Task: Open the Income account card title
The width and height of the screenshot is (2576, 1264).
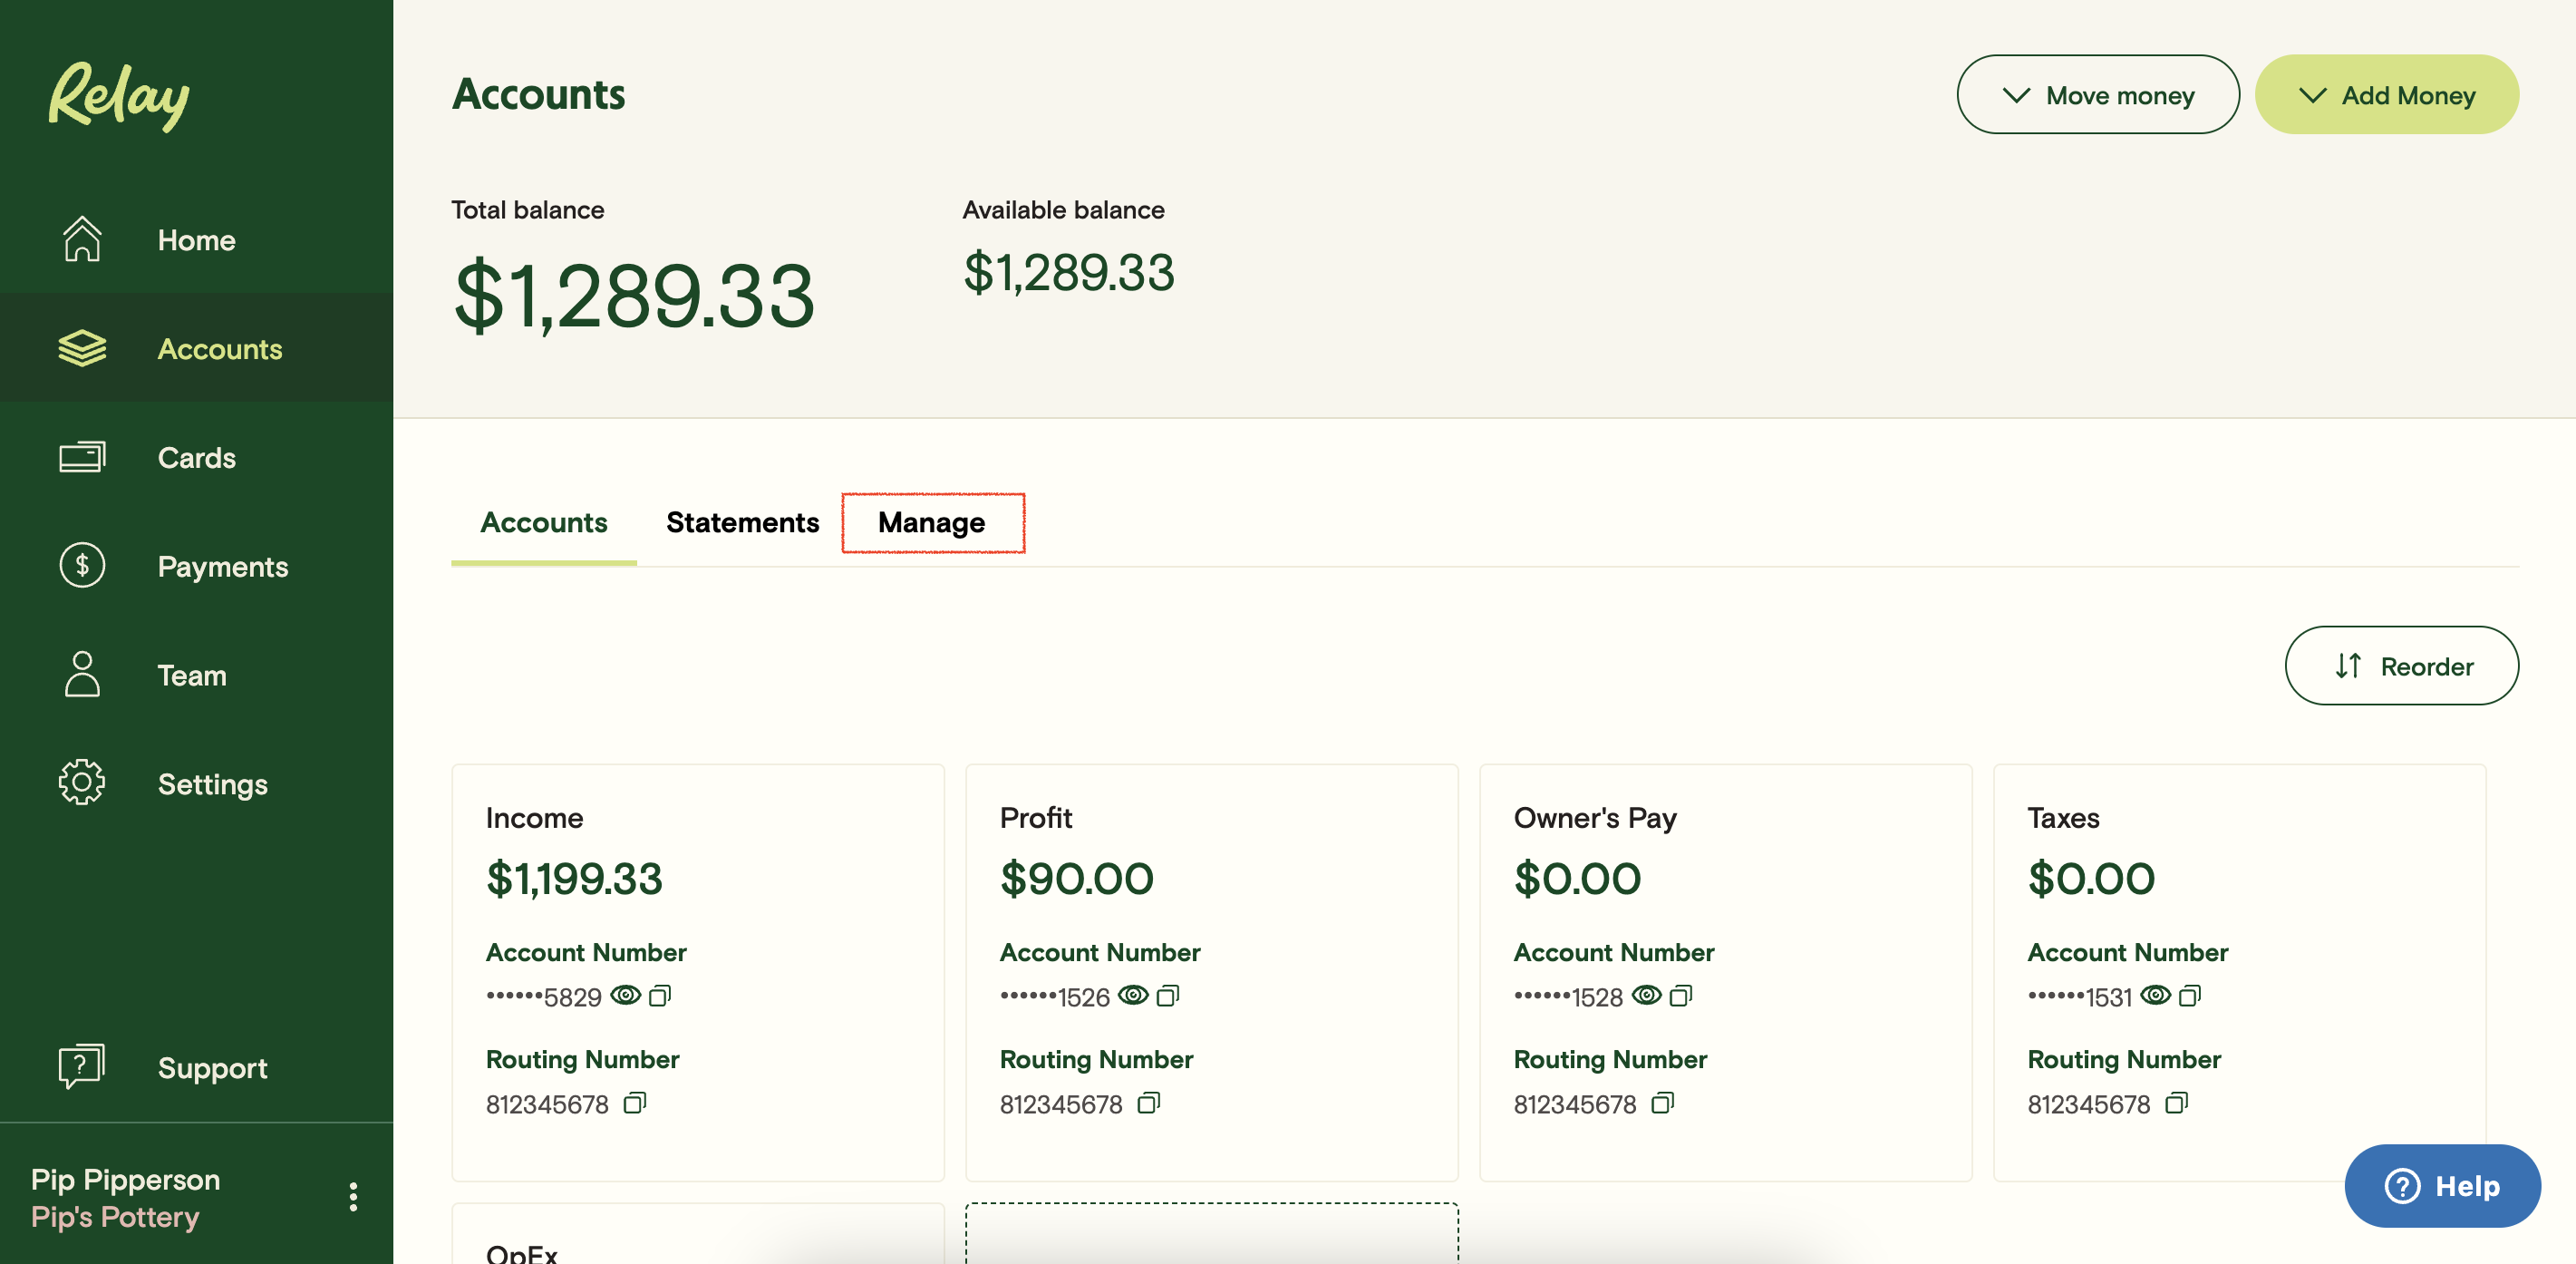Action: [534, 817]
